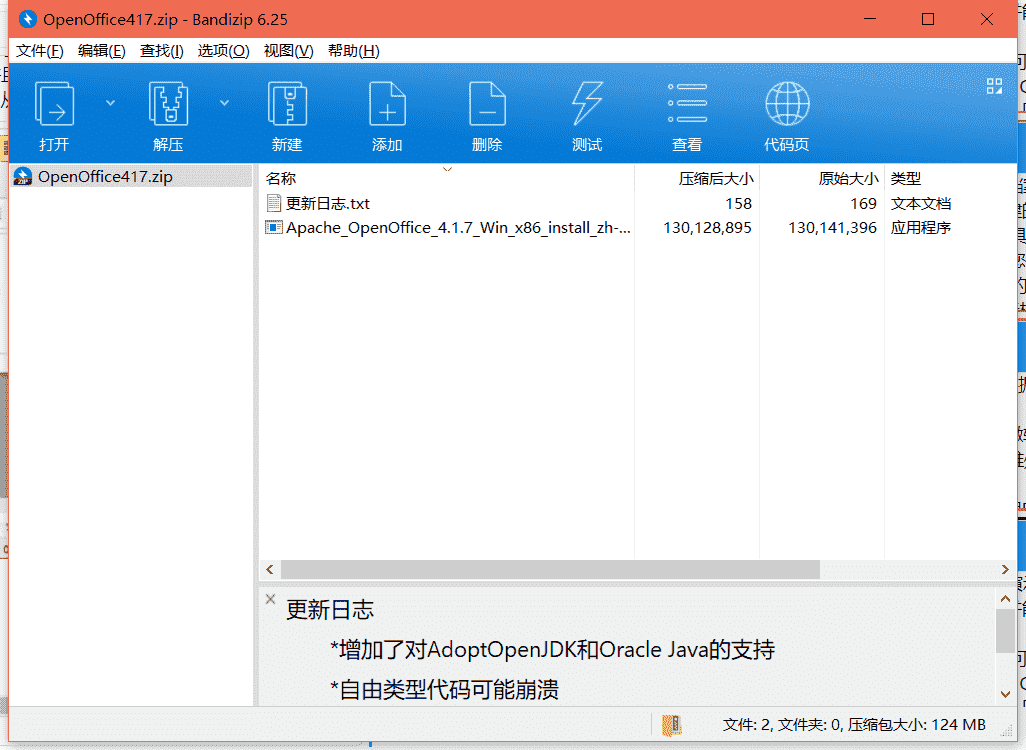
Task: Click the up arrow of preview pane scrollbar
Action: point(1006,598)
